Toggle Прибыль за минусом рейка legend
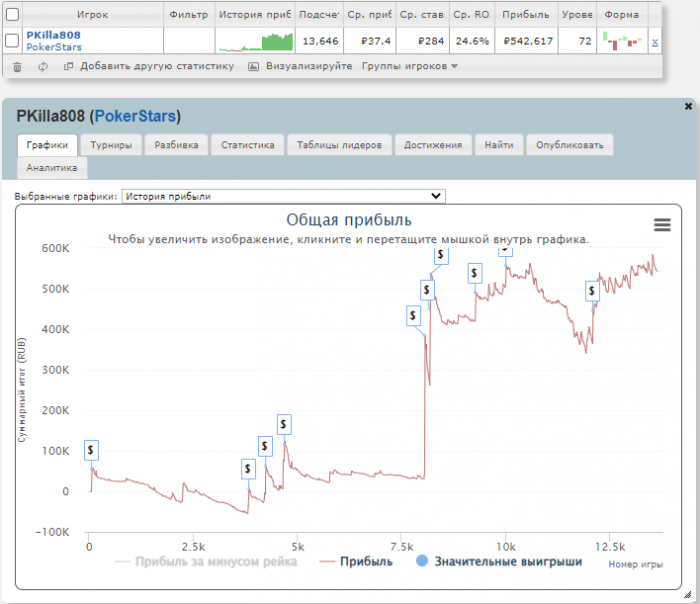 coord(206,562)
